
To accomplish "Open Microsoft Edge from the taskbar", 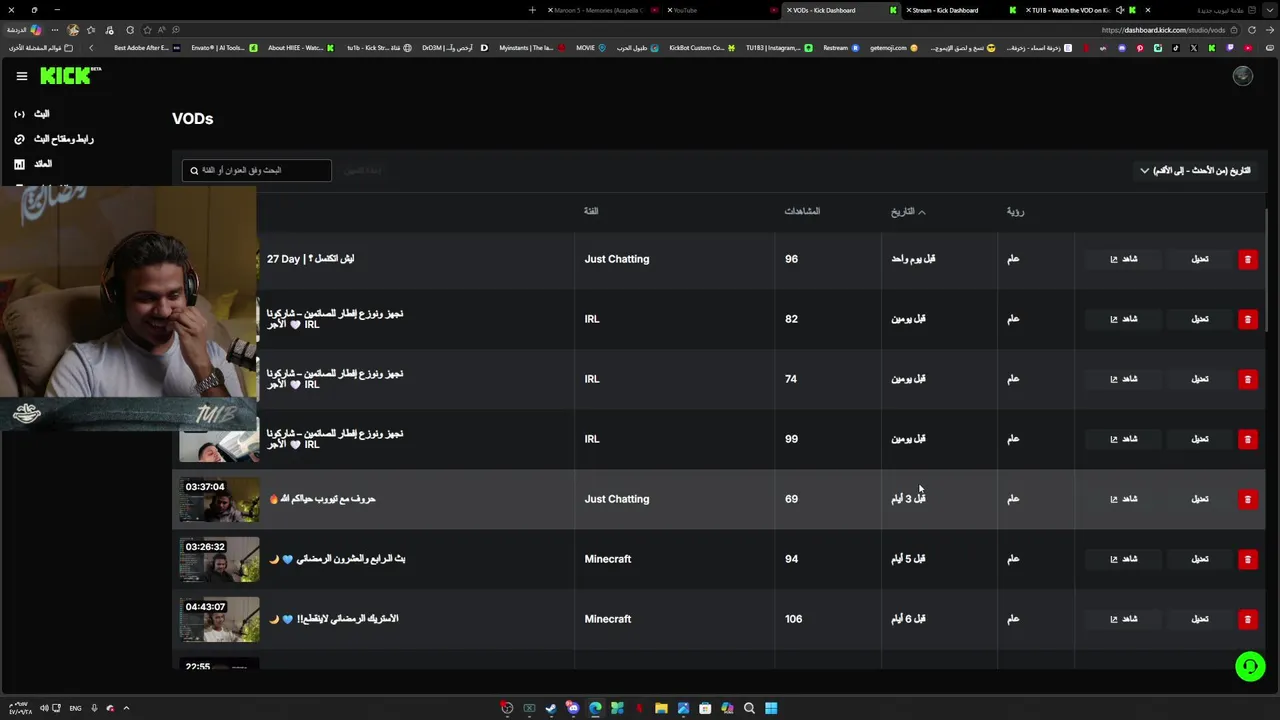I will pyautogui.click(x=595, y=708).
